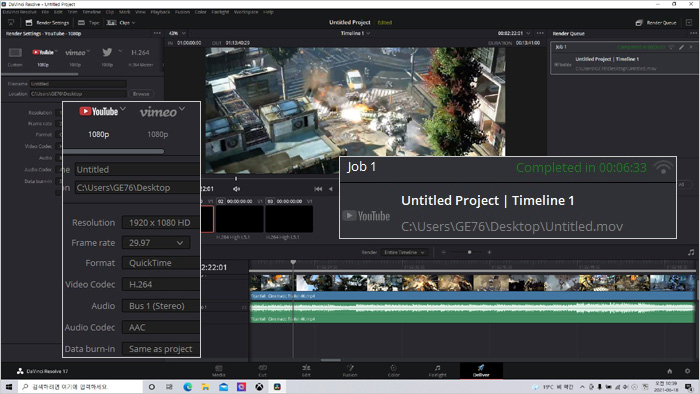This screenshot has width=700, height=394.
Task: Select clip thumbnail 03 in clip strip
Action: pos(289,219)
